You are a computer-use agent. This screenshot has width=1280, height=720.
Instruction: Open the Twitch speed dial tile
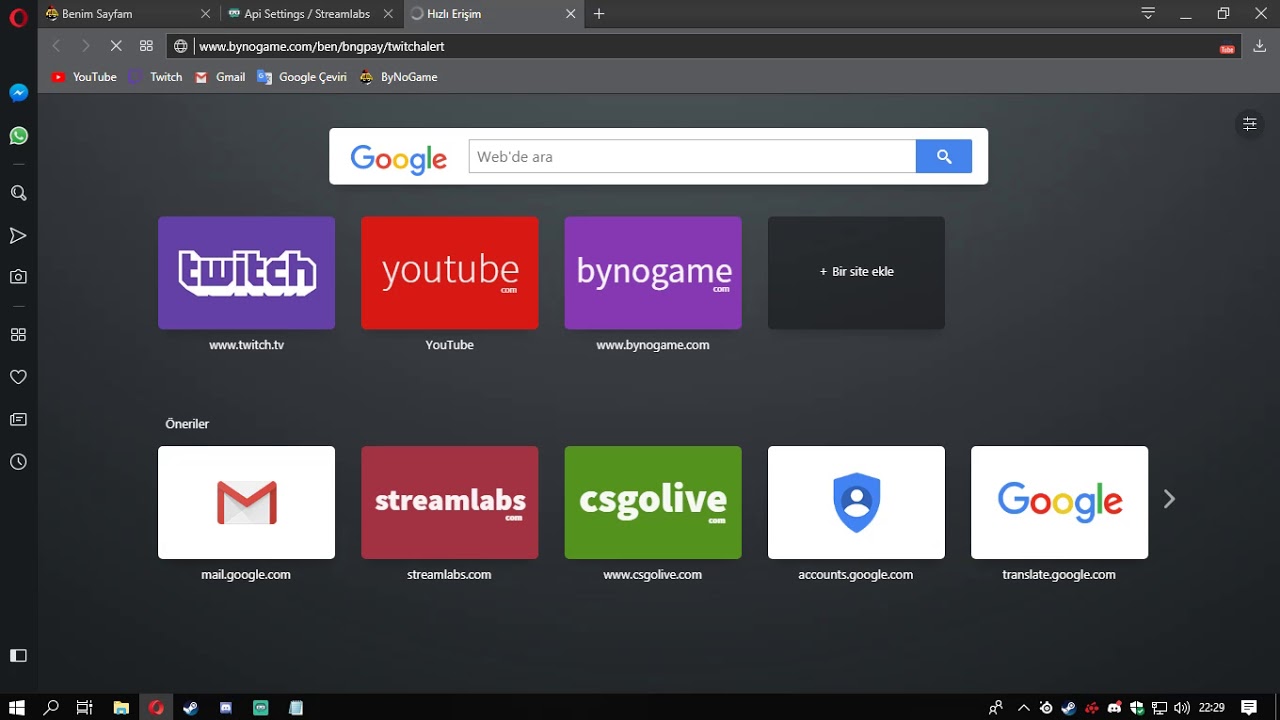[x=246, y=273]
